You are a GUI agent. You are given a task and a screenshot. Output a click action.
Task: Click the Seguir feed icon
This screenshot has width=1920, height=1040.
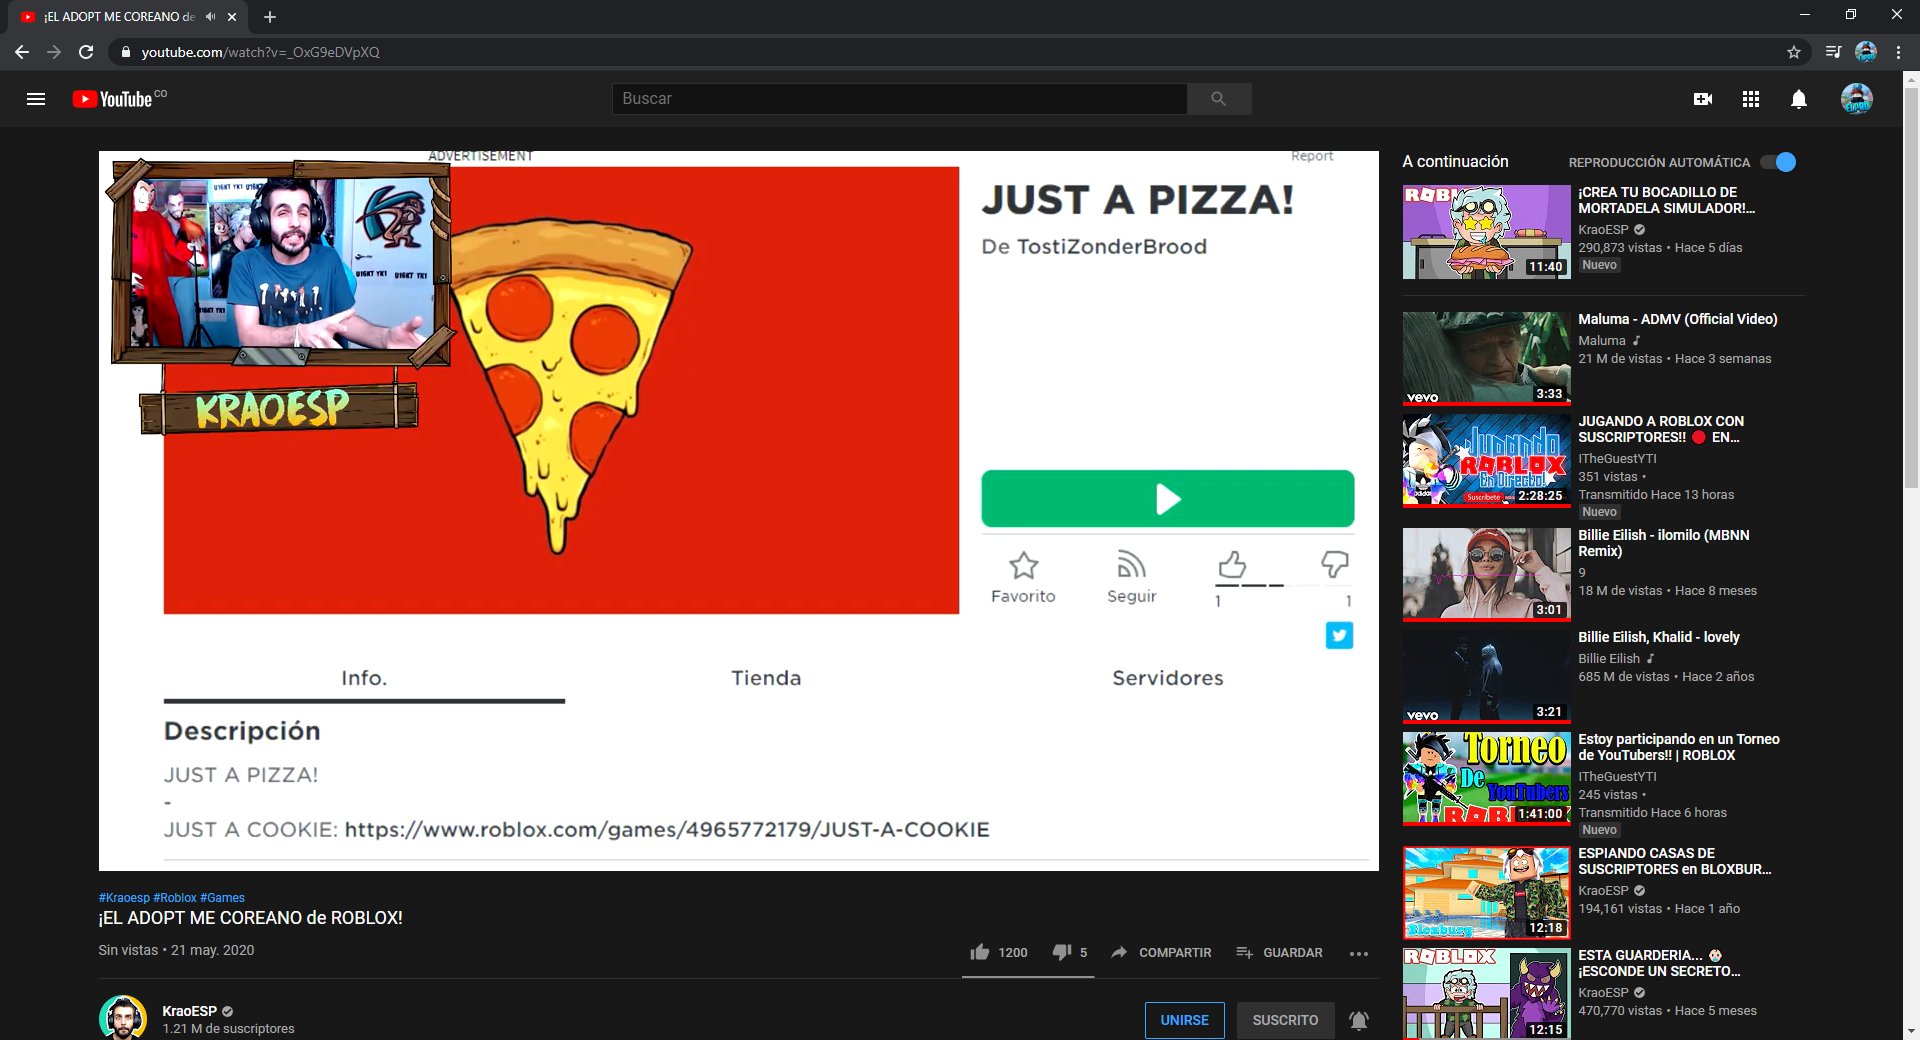click(1131, 565)
